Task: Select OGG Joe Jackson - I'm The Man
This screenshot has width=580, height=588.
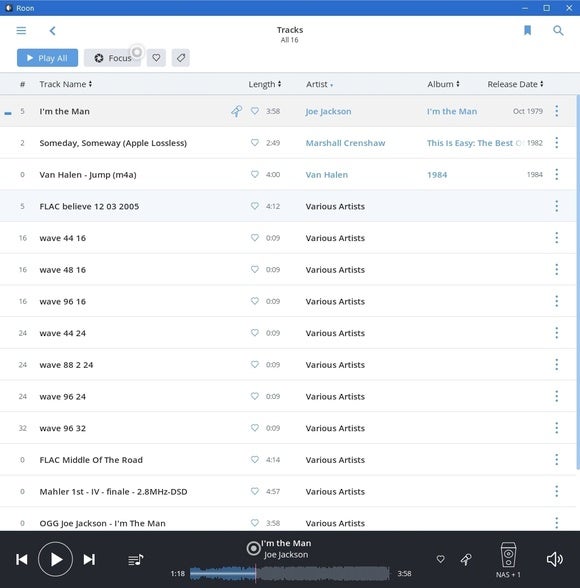Action: [288, 519]
